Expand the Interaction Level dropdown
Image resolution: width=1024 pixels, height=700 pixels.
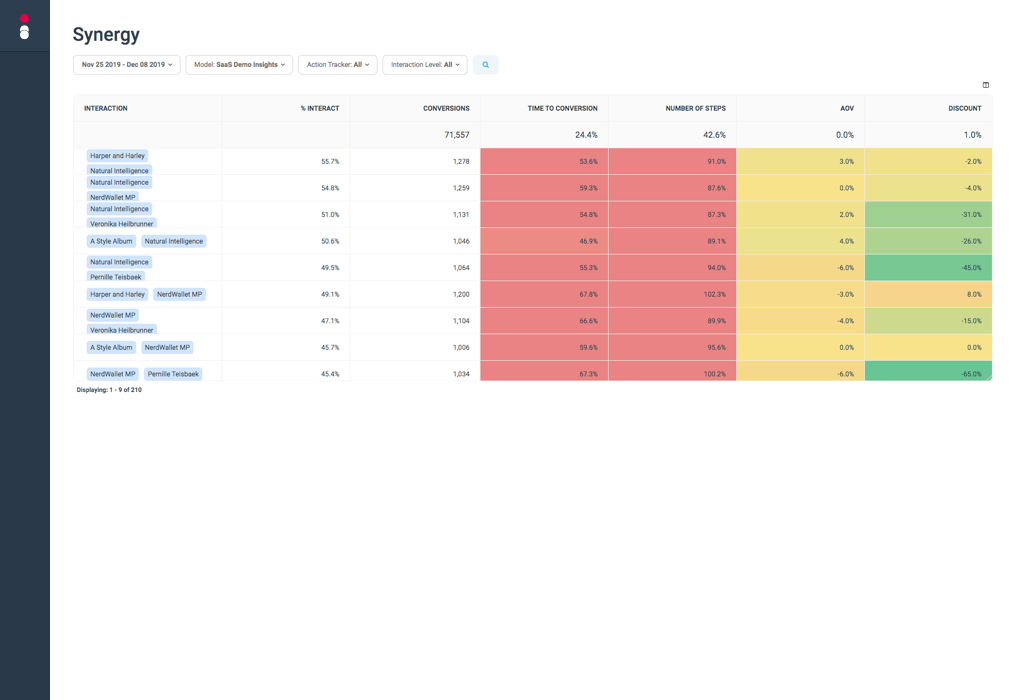click(x=424, y=65)
